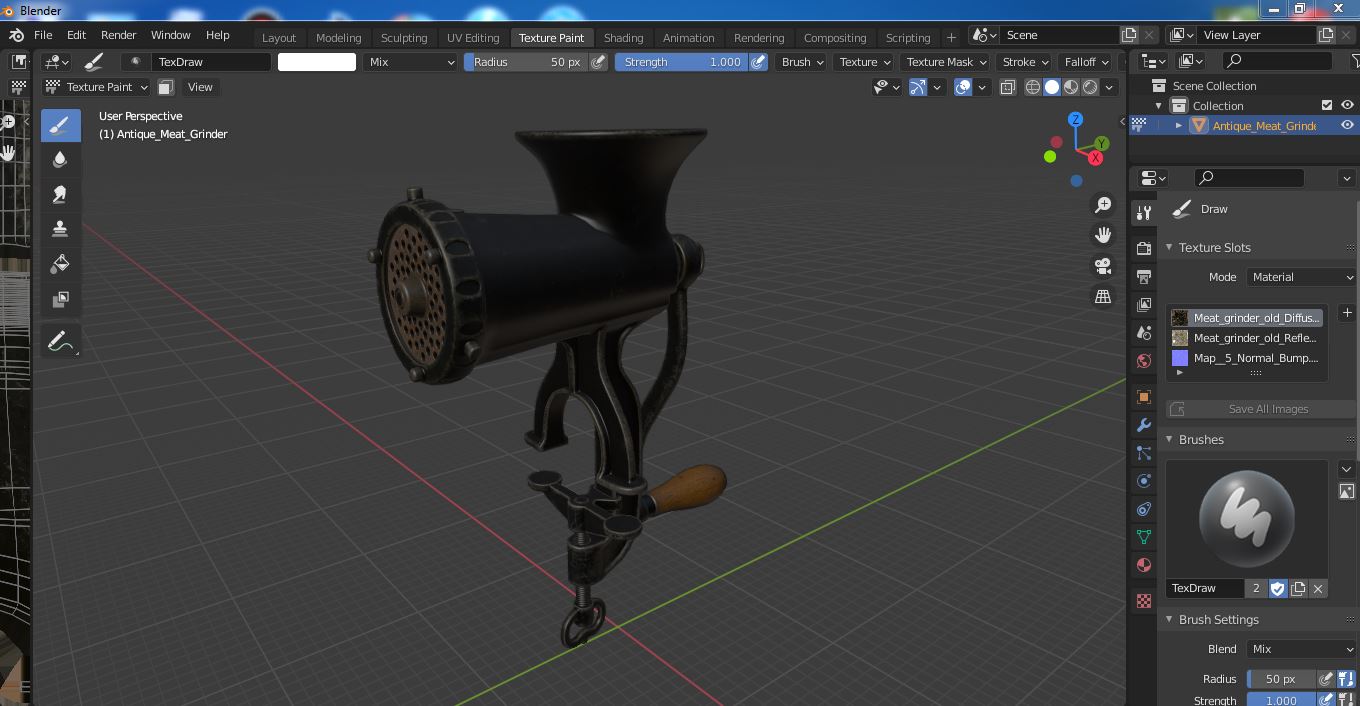Select the Annotate tool
Viewport: 1360px width, 706px height.
pos(60,342)
